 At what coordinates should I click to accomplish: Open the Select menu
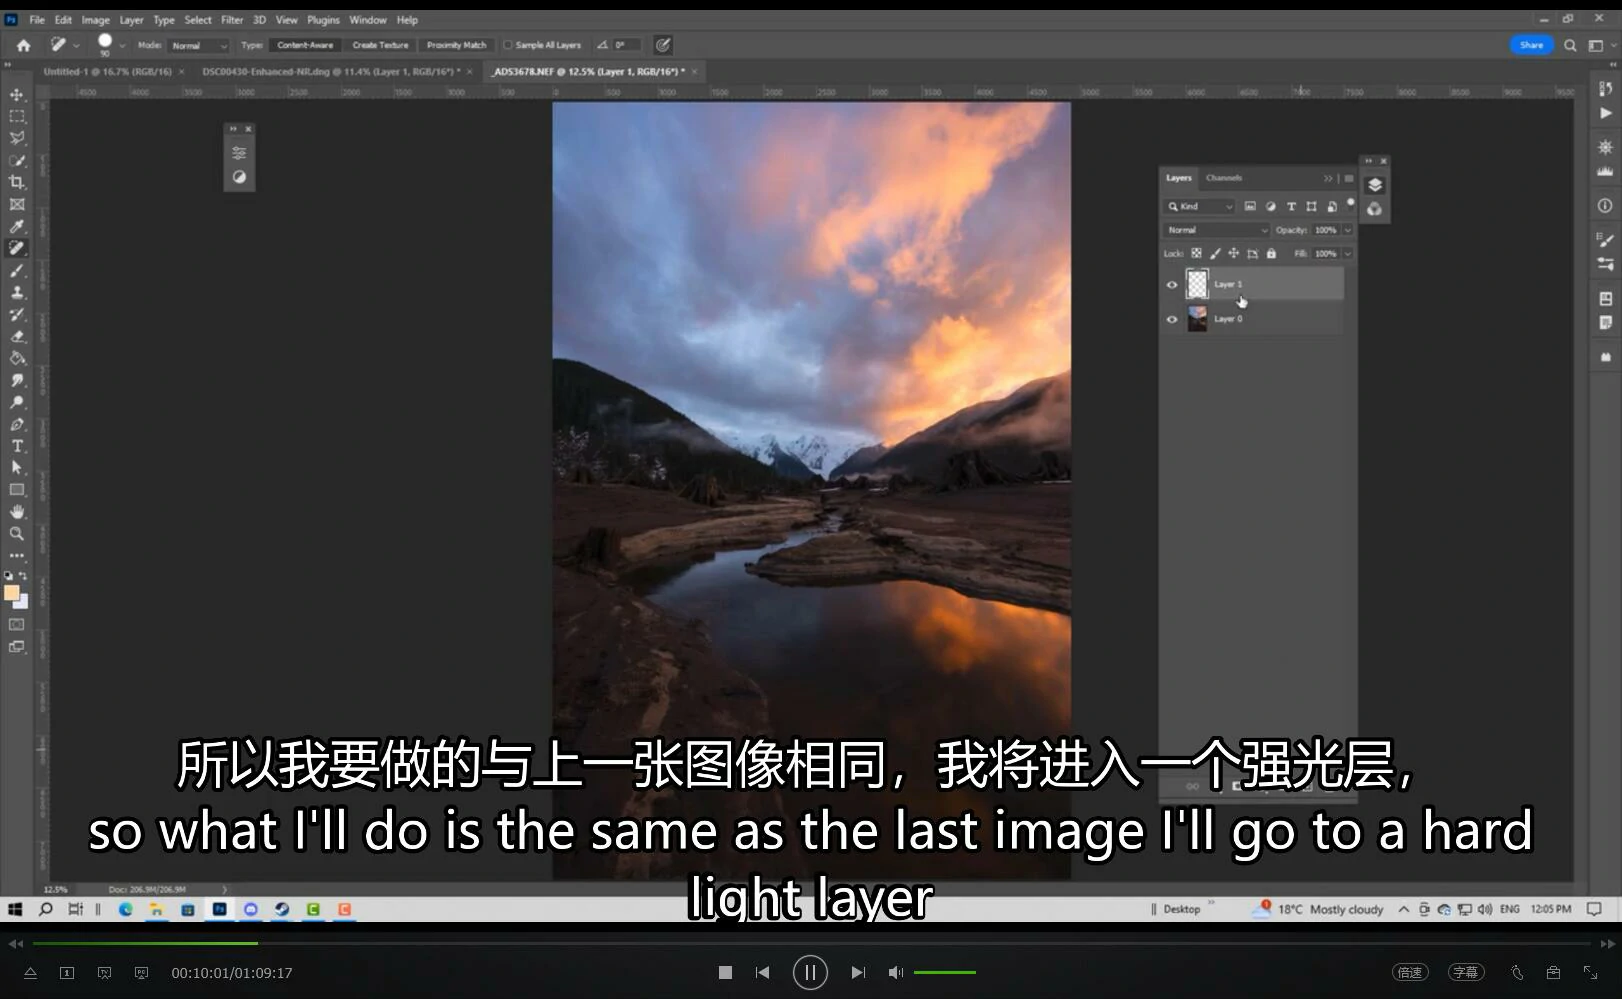point(198,20)
